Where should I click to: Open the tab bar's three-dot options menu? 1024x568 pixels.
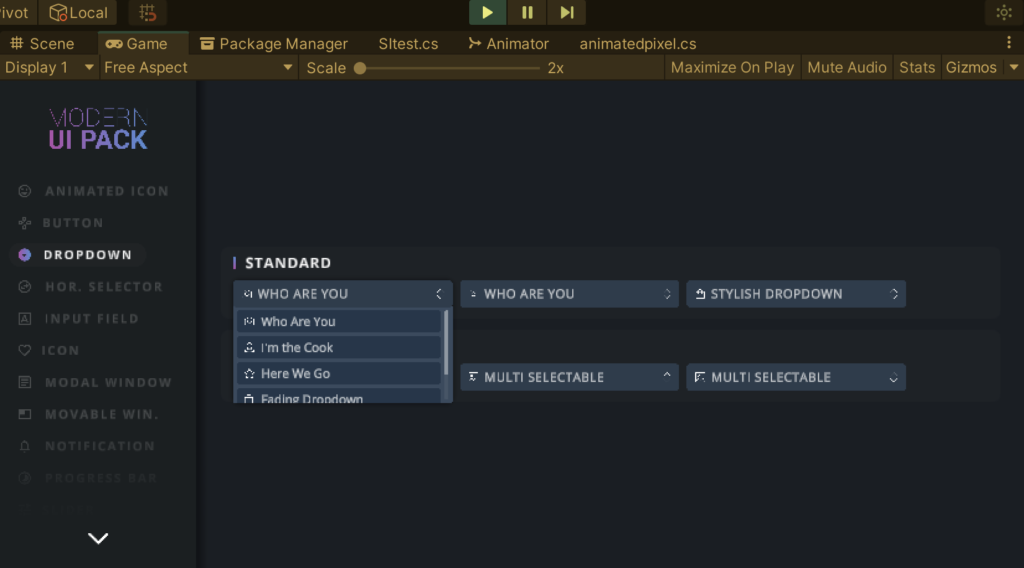click(1009, 43)
